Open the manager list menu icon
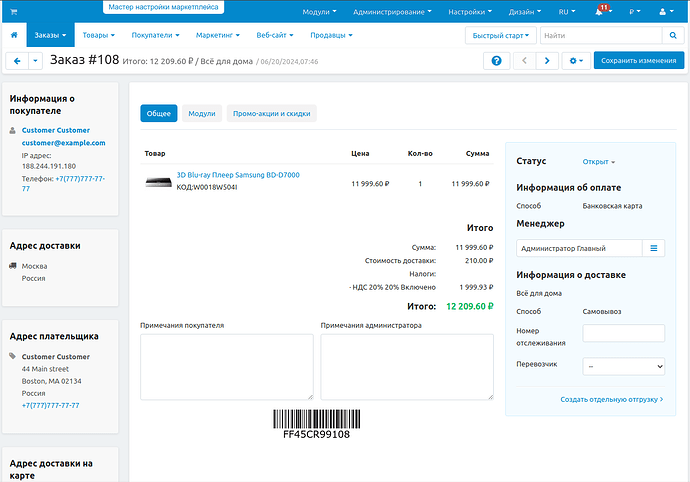The width and height of the screenshot is (690, 482). [x=653, y=248]
